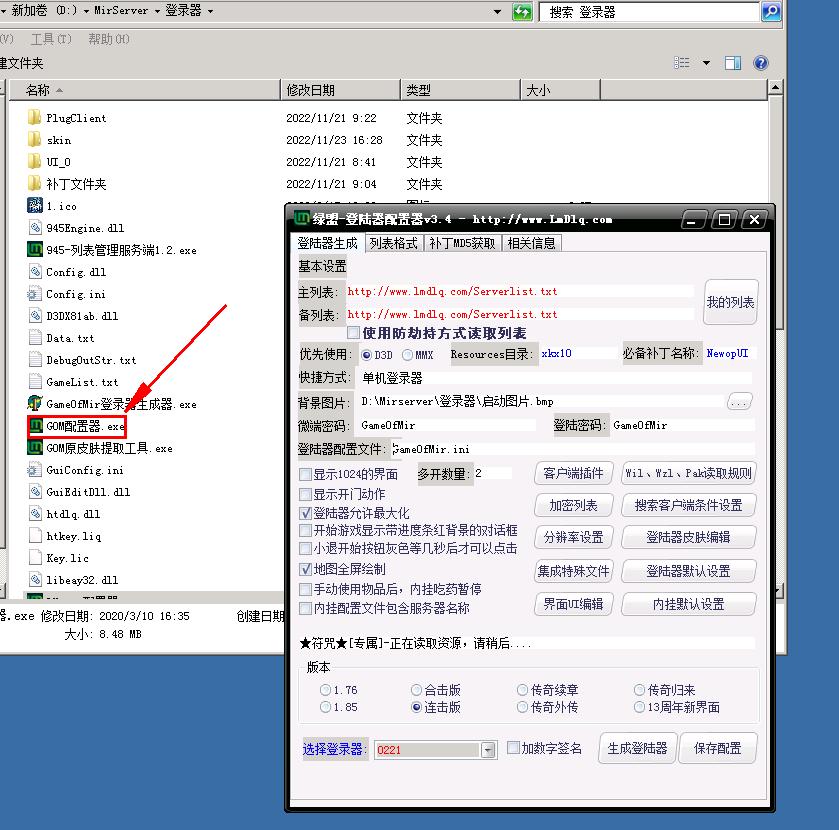Open the 工具(T) menu

point(51,39)
